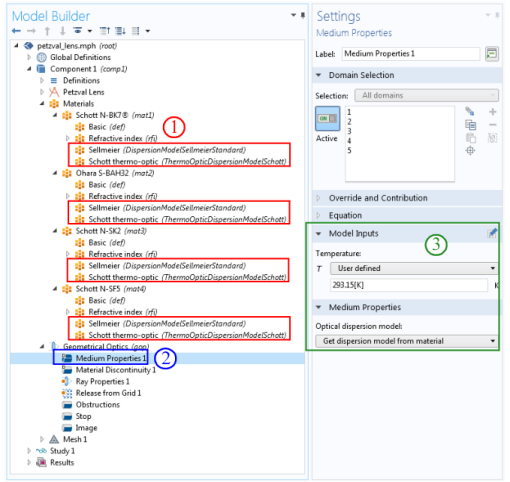Click the temperature value input field
This screenshot has height=482, width=510.
pos(409,285)
